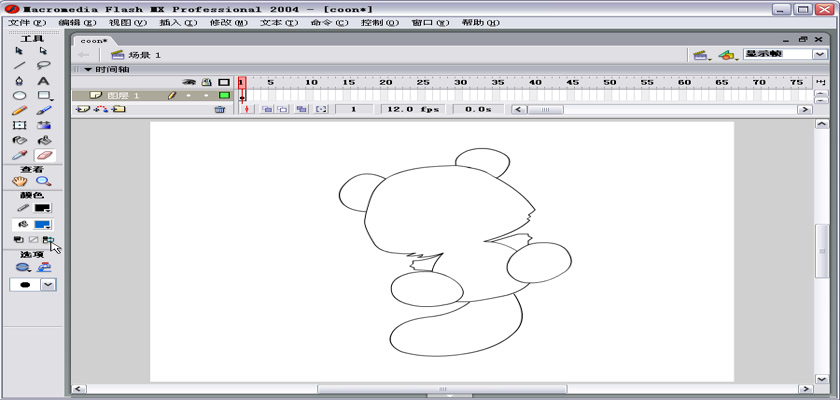Toggle lock dot of layer 图层 1
The width and height of the screenshot is (840, 400).
coord(206,96)
